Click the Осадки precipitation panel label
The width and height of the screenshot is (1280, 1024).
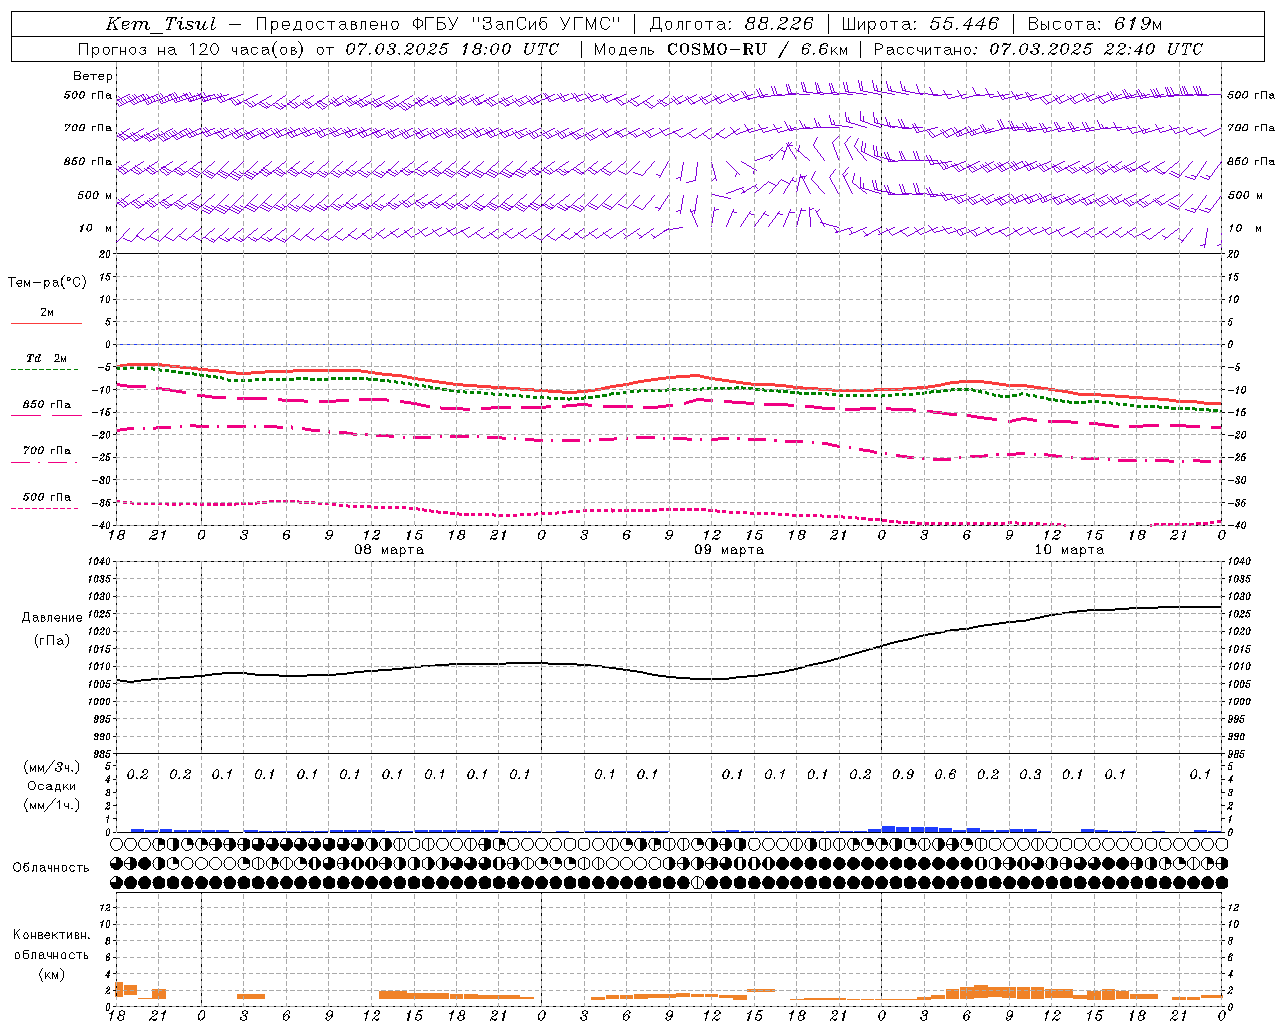[51, 786]
